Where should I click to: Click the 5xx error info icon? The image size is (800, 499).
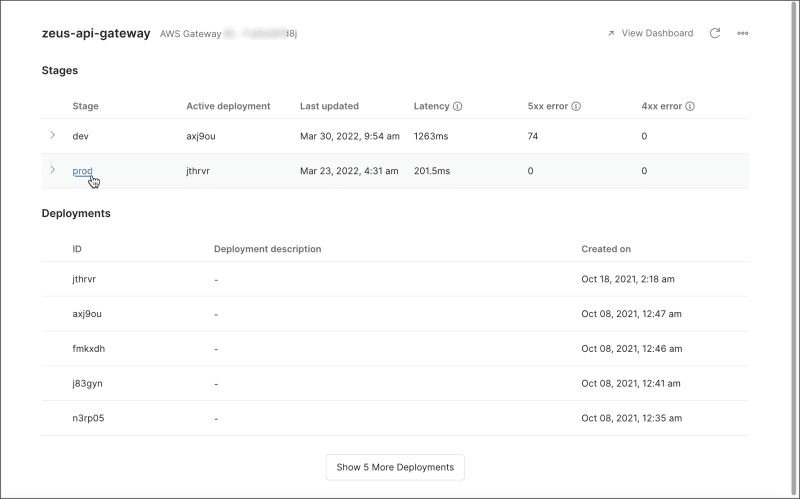tap(576, 106)
